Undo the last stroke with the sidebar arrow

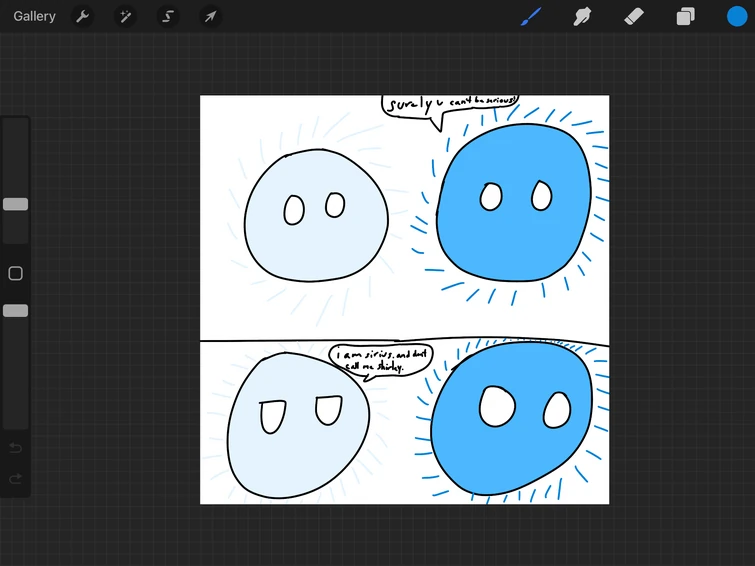tap(15, 448)
